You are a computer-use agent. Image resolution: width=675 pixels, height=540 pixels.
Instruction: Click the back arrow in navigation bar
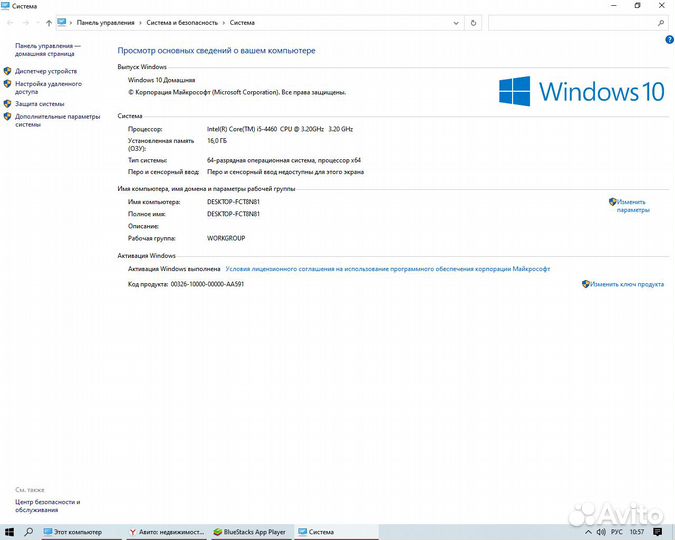click(x=10, y=23)
